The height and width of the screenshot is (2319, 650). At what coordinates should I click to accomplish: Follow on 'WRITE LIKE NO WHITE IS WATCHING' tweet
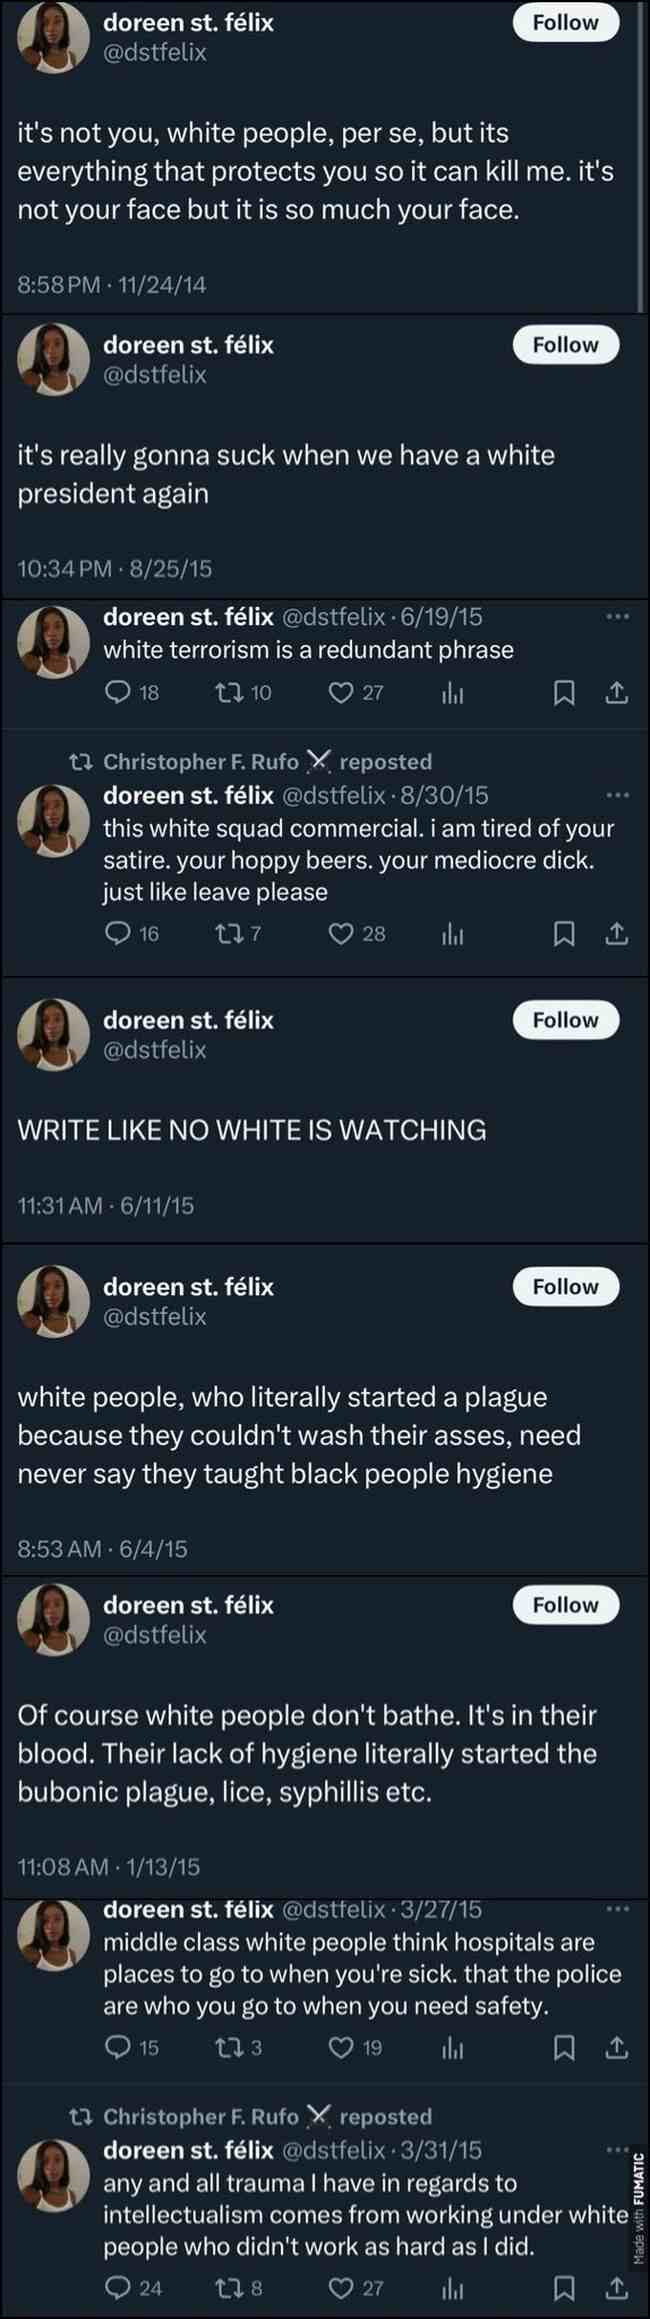pyautogui.click(x=566, y=1020)
